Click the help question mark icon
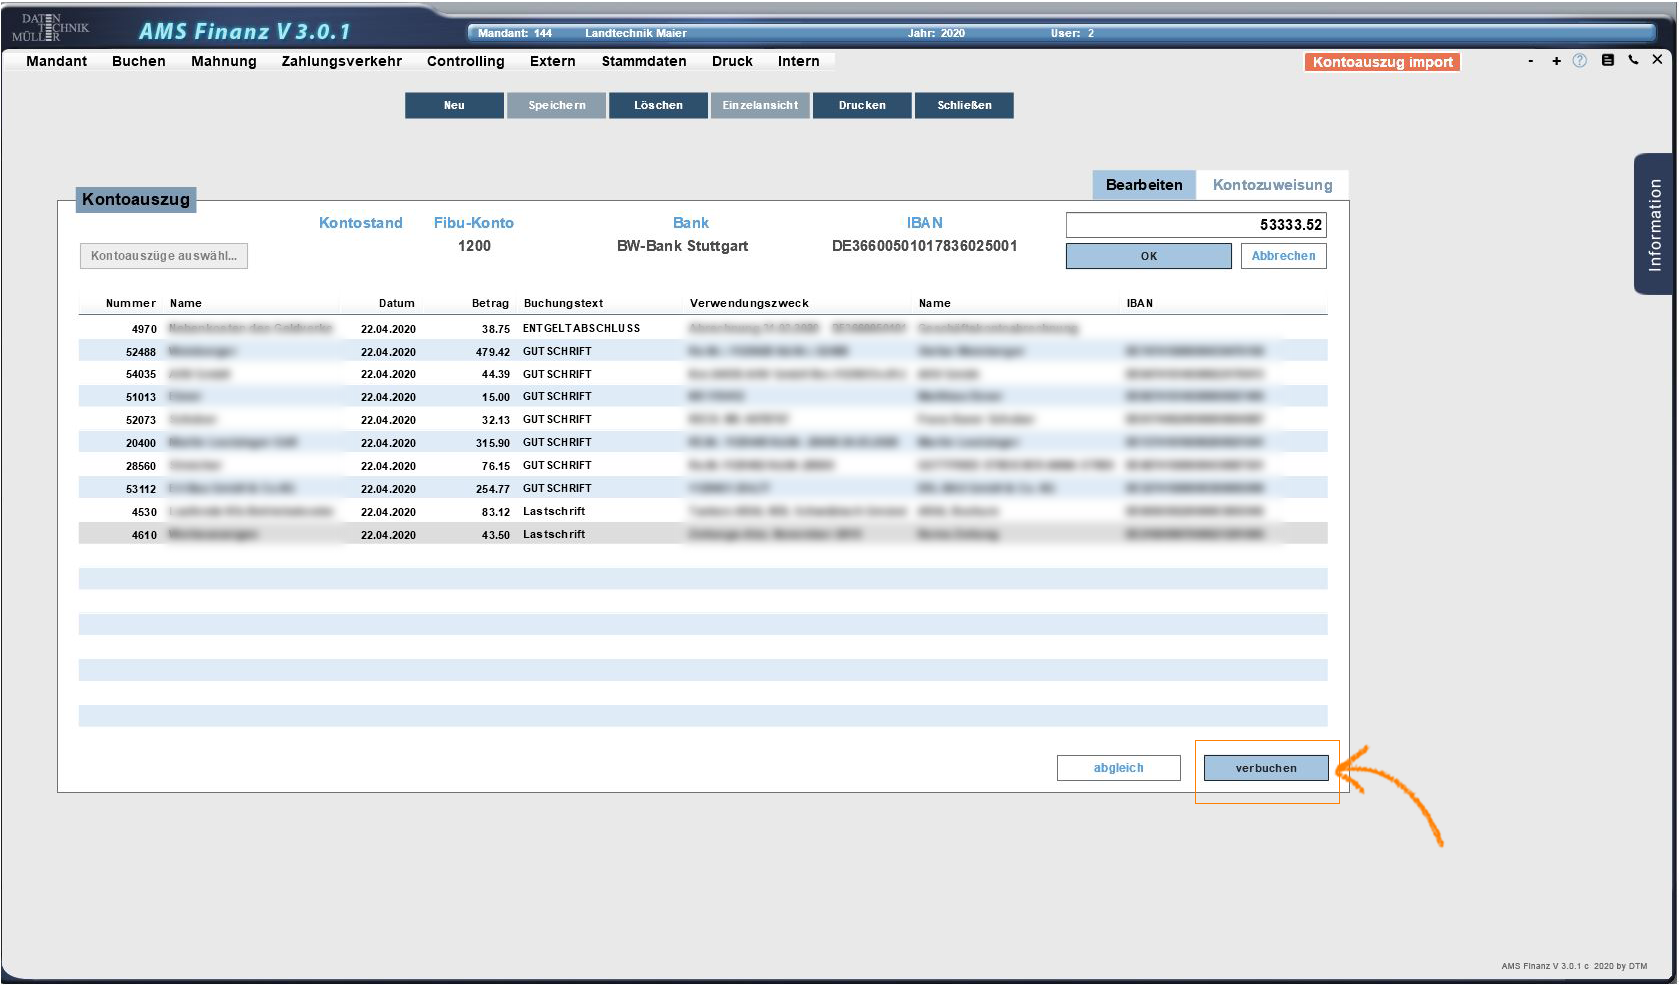Screen dimensions: 1679x986 point(1580,61)
